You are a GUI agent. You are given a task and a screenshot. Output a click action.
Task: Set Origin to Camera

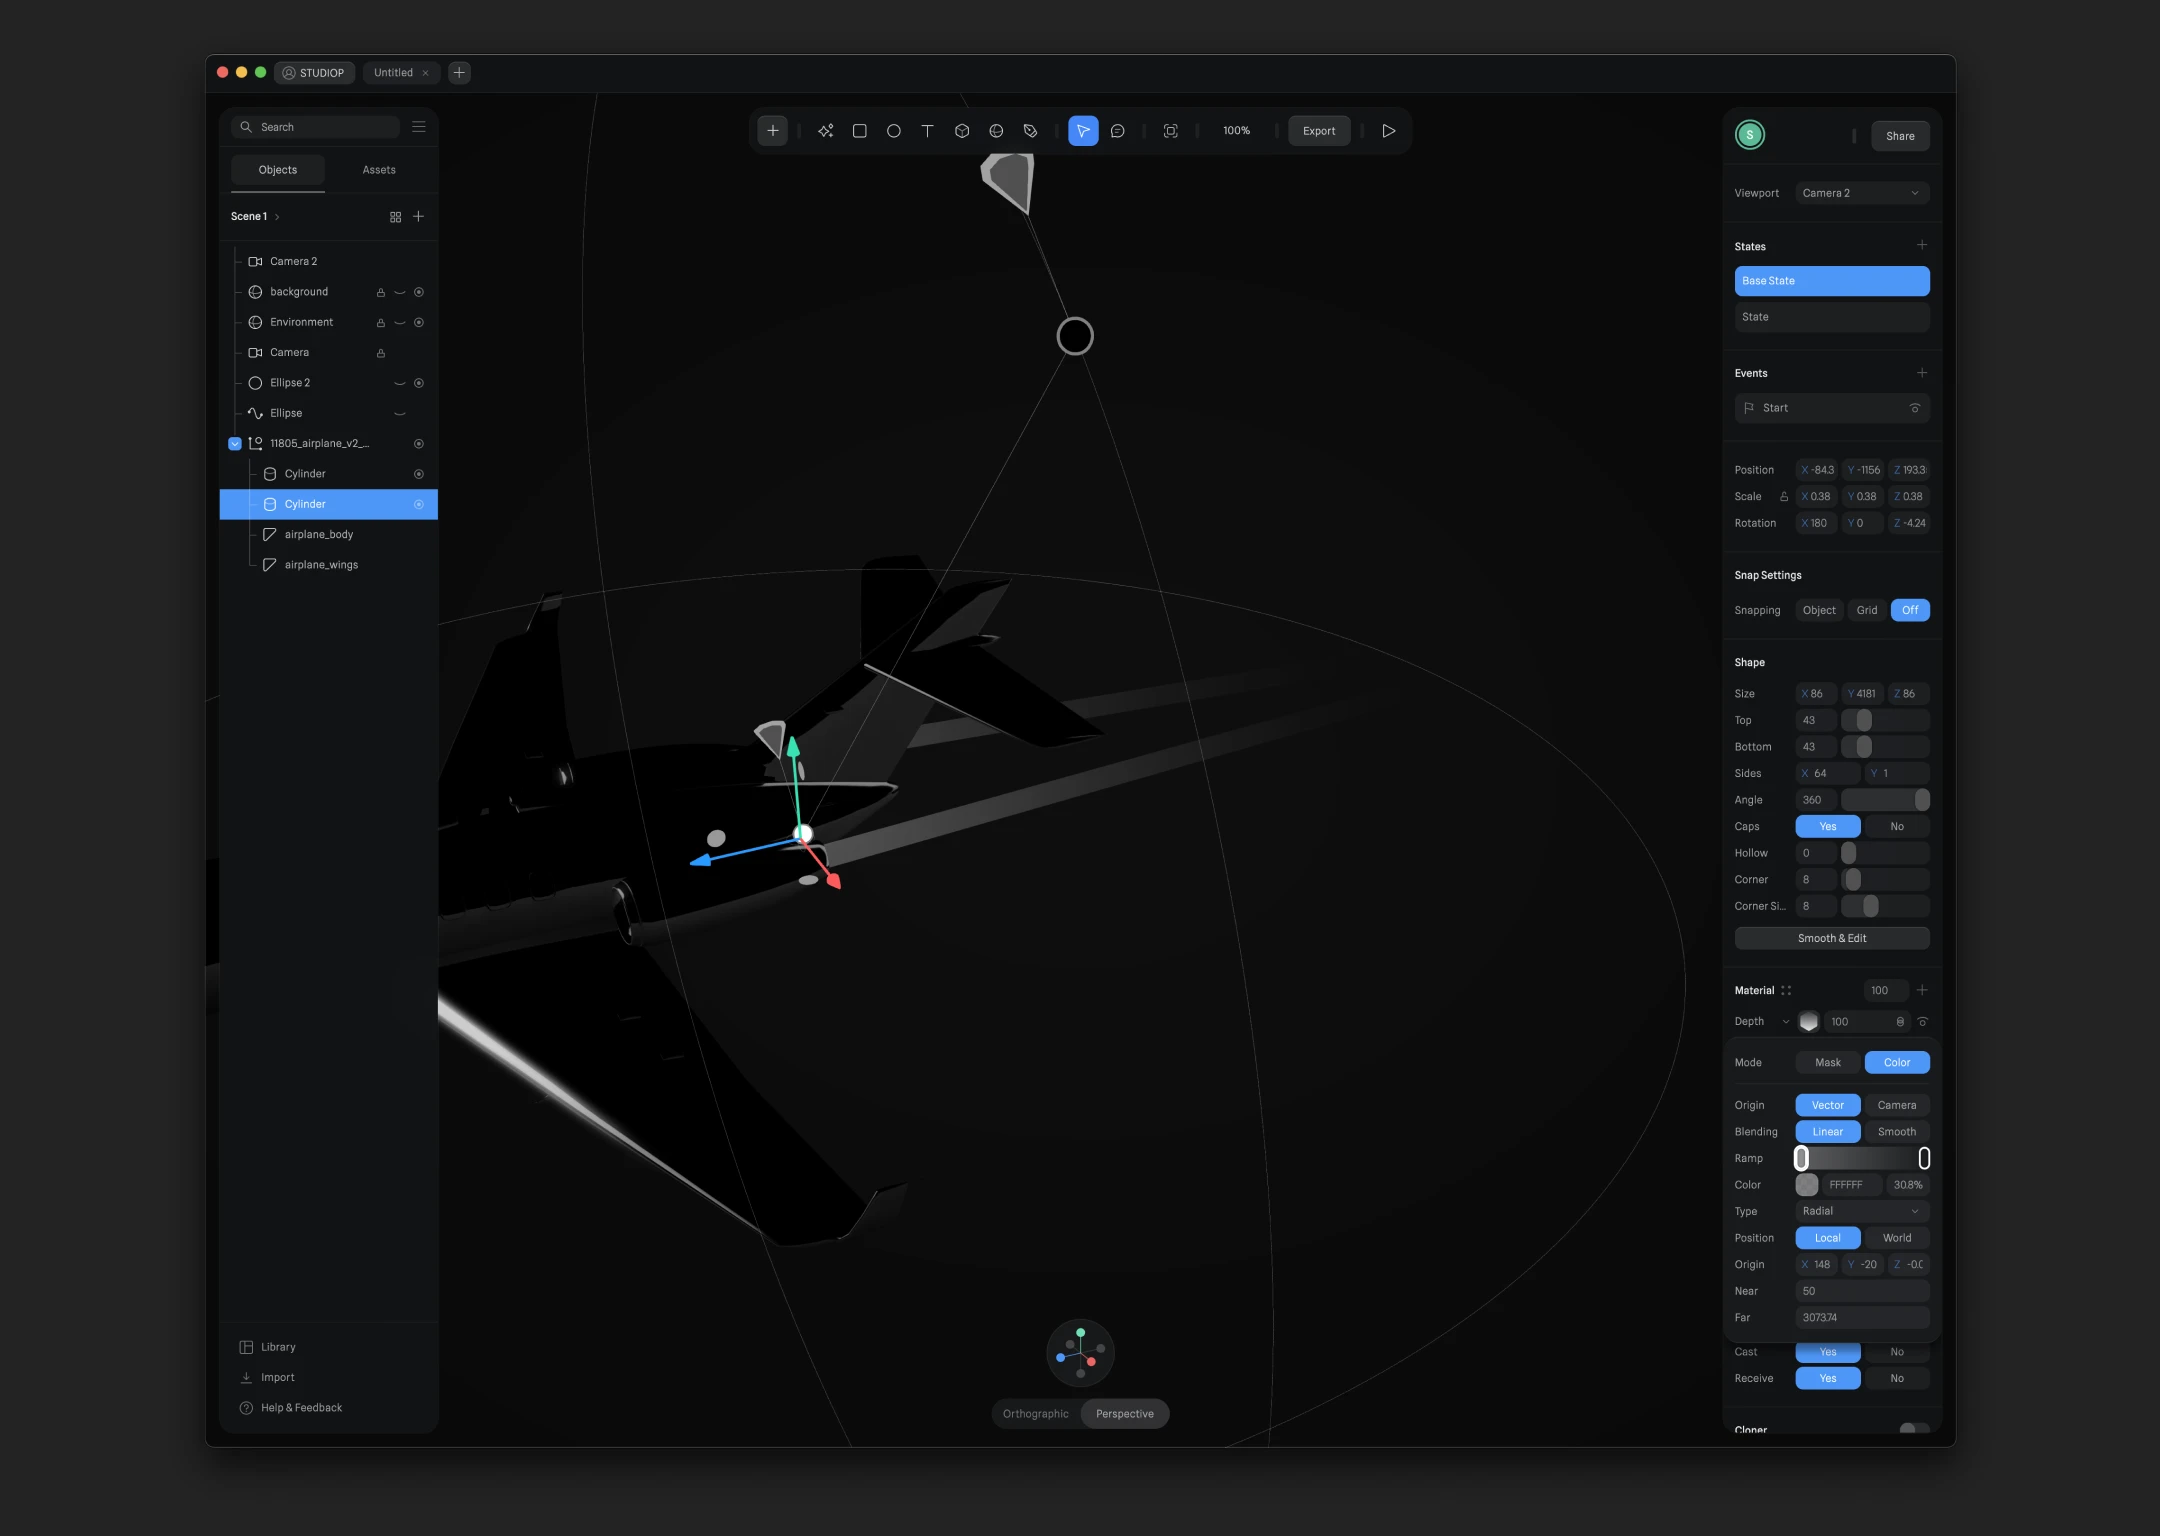(x=1897, y=1105)
